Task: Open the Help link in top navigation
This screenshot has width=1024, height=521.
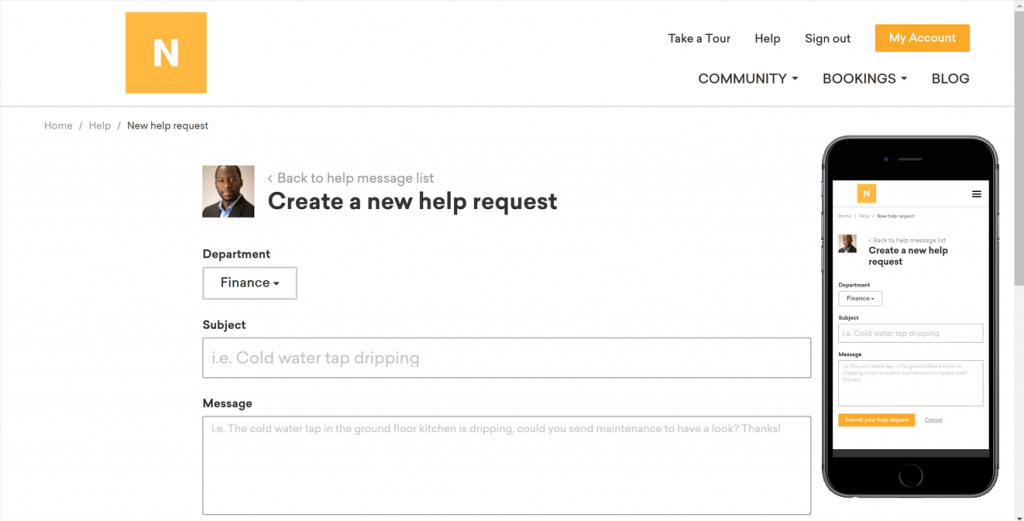Action: click(x=767, y=38)
